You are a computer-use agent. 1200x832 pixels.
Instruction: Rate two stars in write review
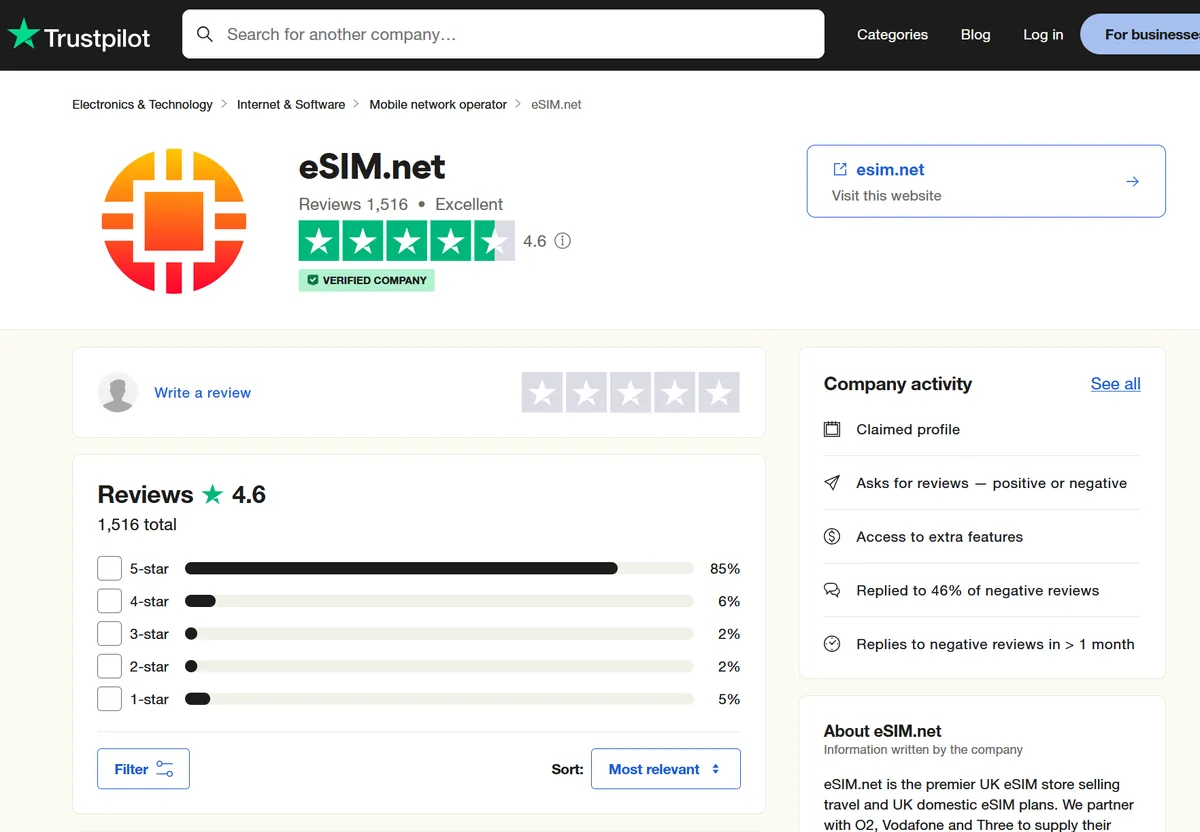(x=587, y=393)
